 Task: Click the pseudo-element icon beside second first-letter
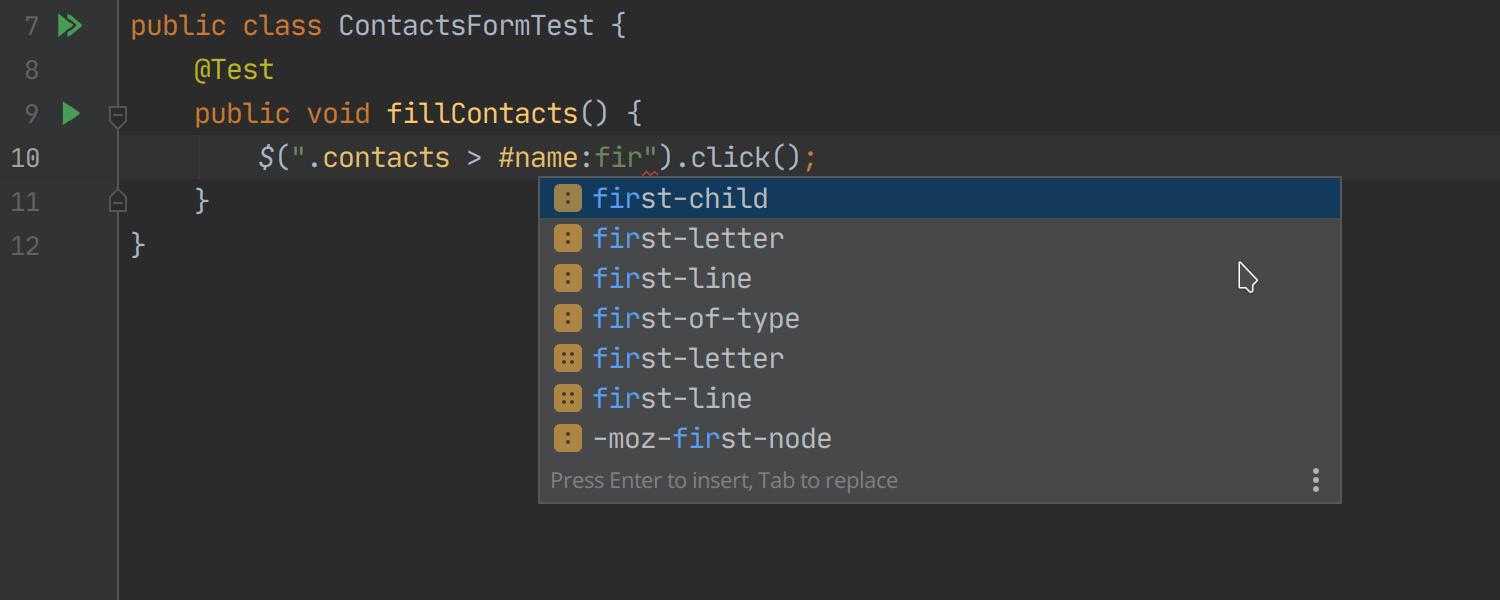coord(568,358)
